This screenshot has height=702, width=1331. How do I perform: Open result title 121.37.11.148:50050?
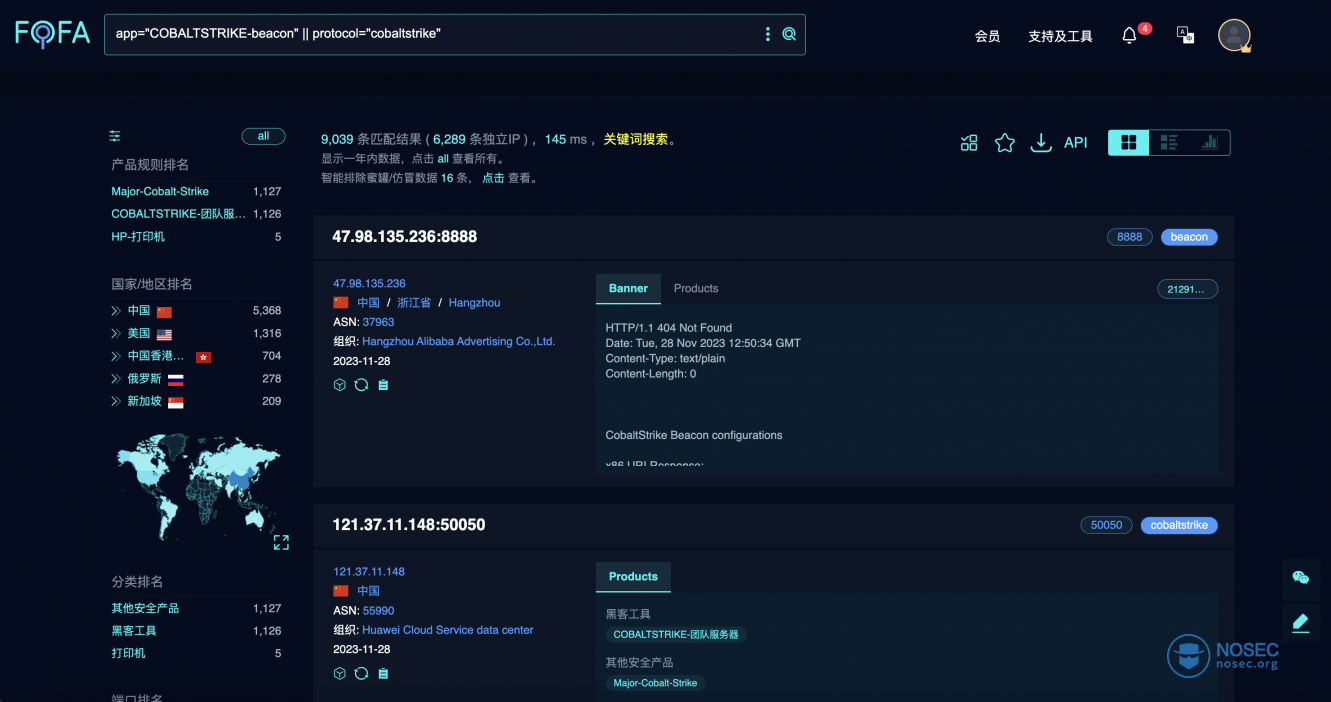pyautogui.click(x=409, y=525)
